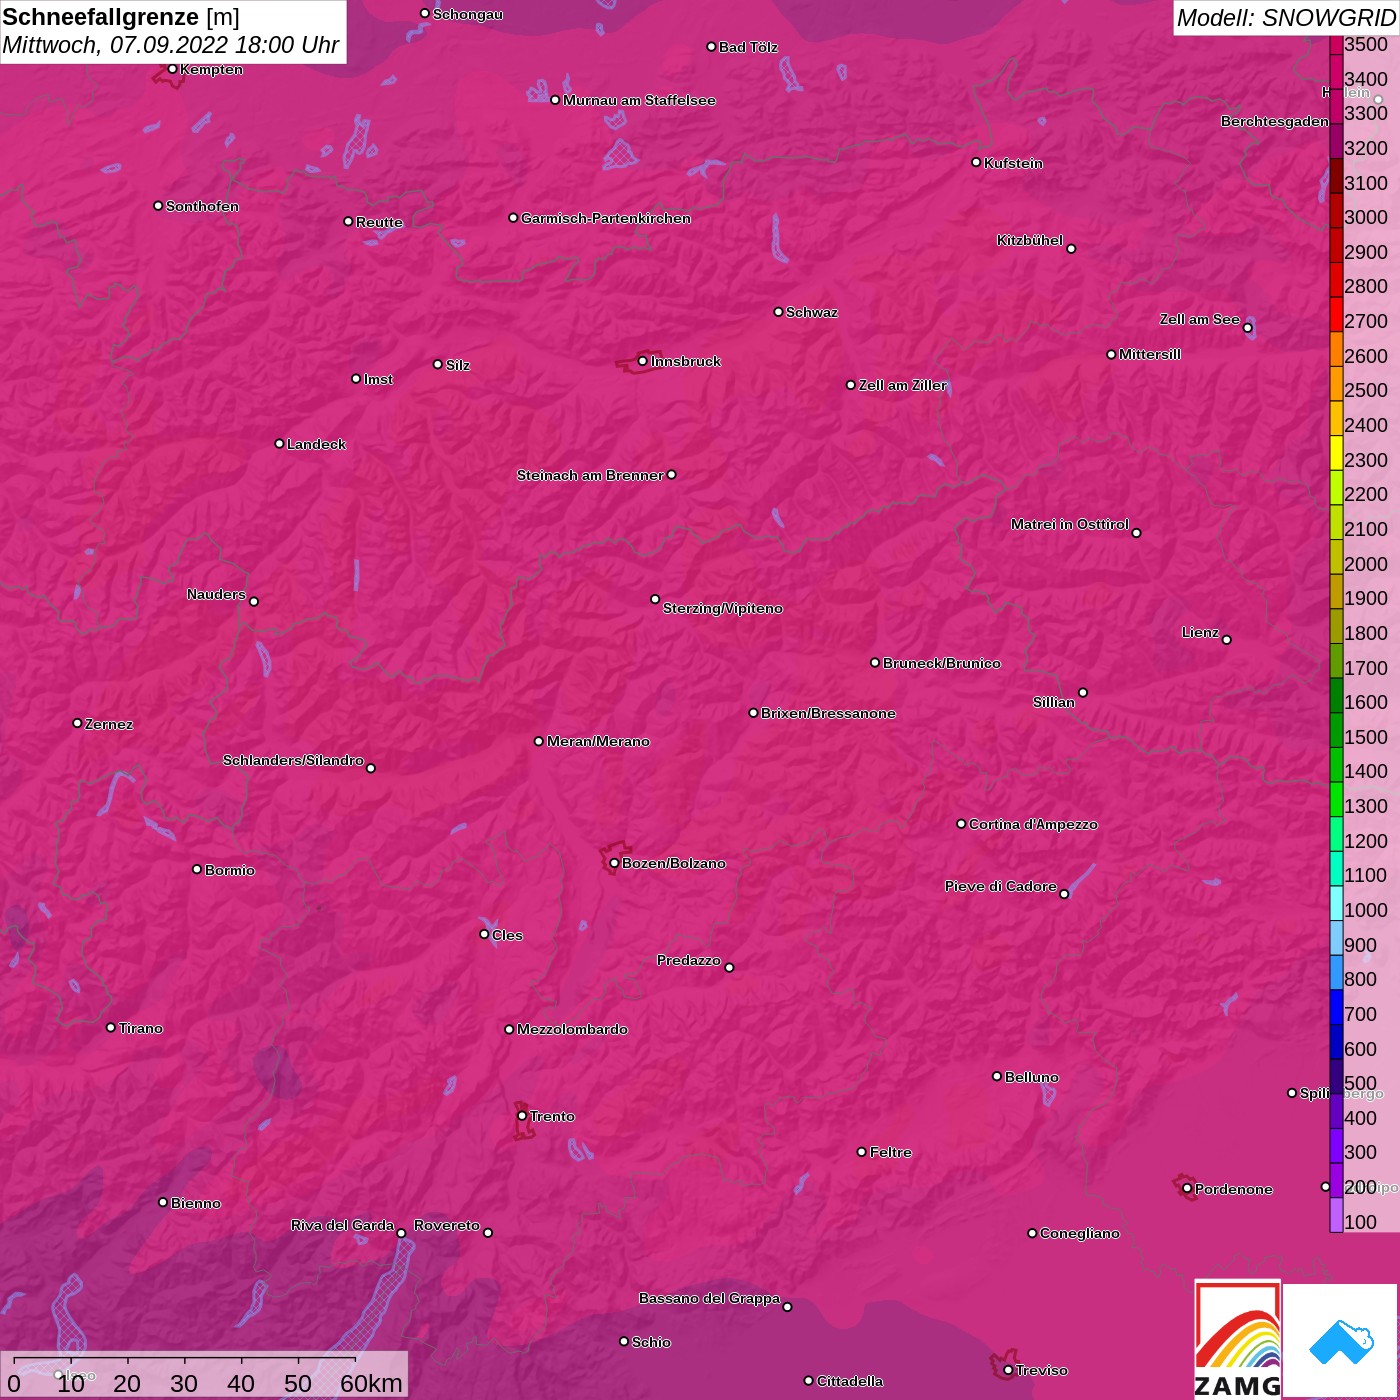Click the Cortina d'Ampezzo marker dot
Image resolution: width=1400 pixels, height=1400 pixels.
(961, 824)
